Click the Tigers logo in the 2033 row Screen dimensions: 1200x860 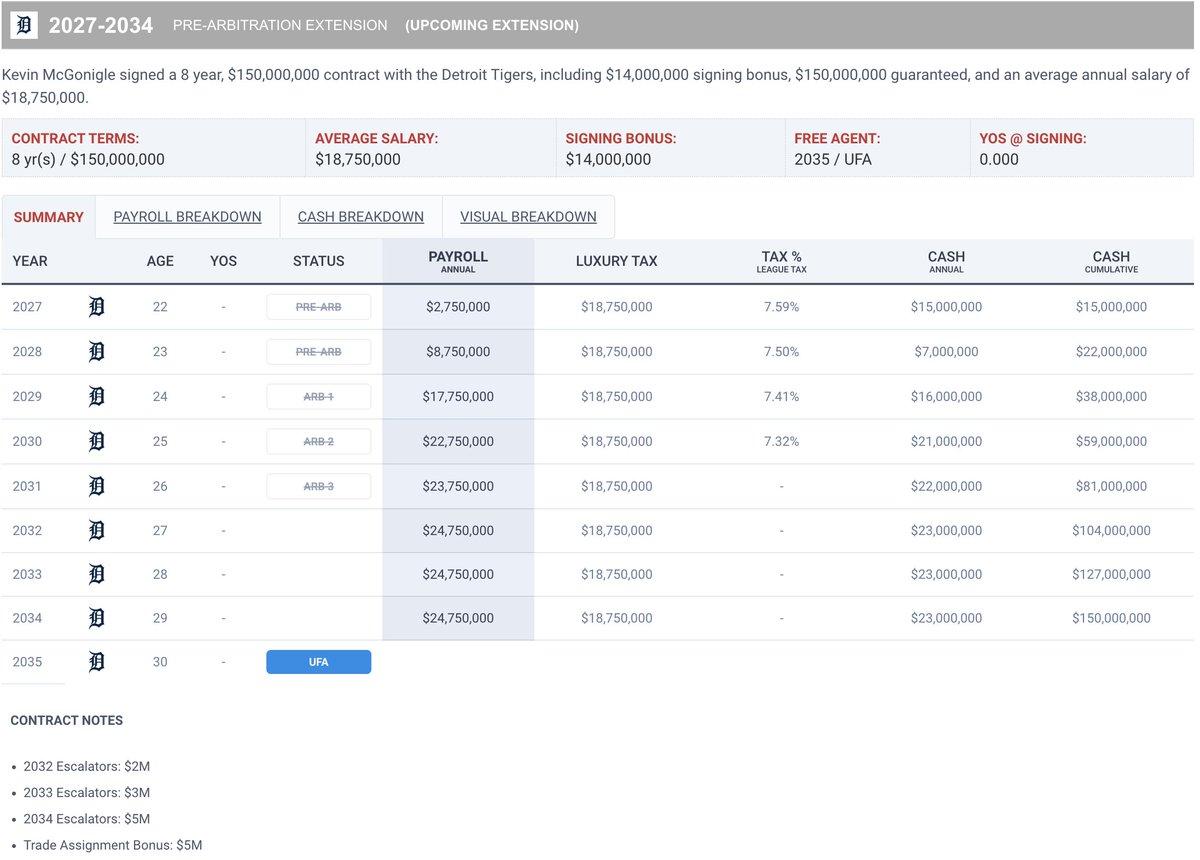96,575
